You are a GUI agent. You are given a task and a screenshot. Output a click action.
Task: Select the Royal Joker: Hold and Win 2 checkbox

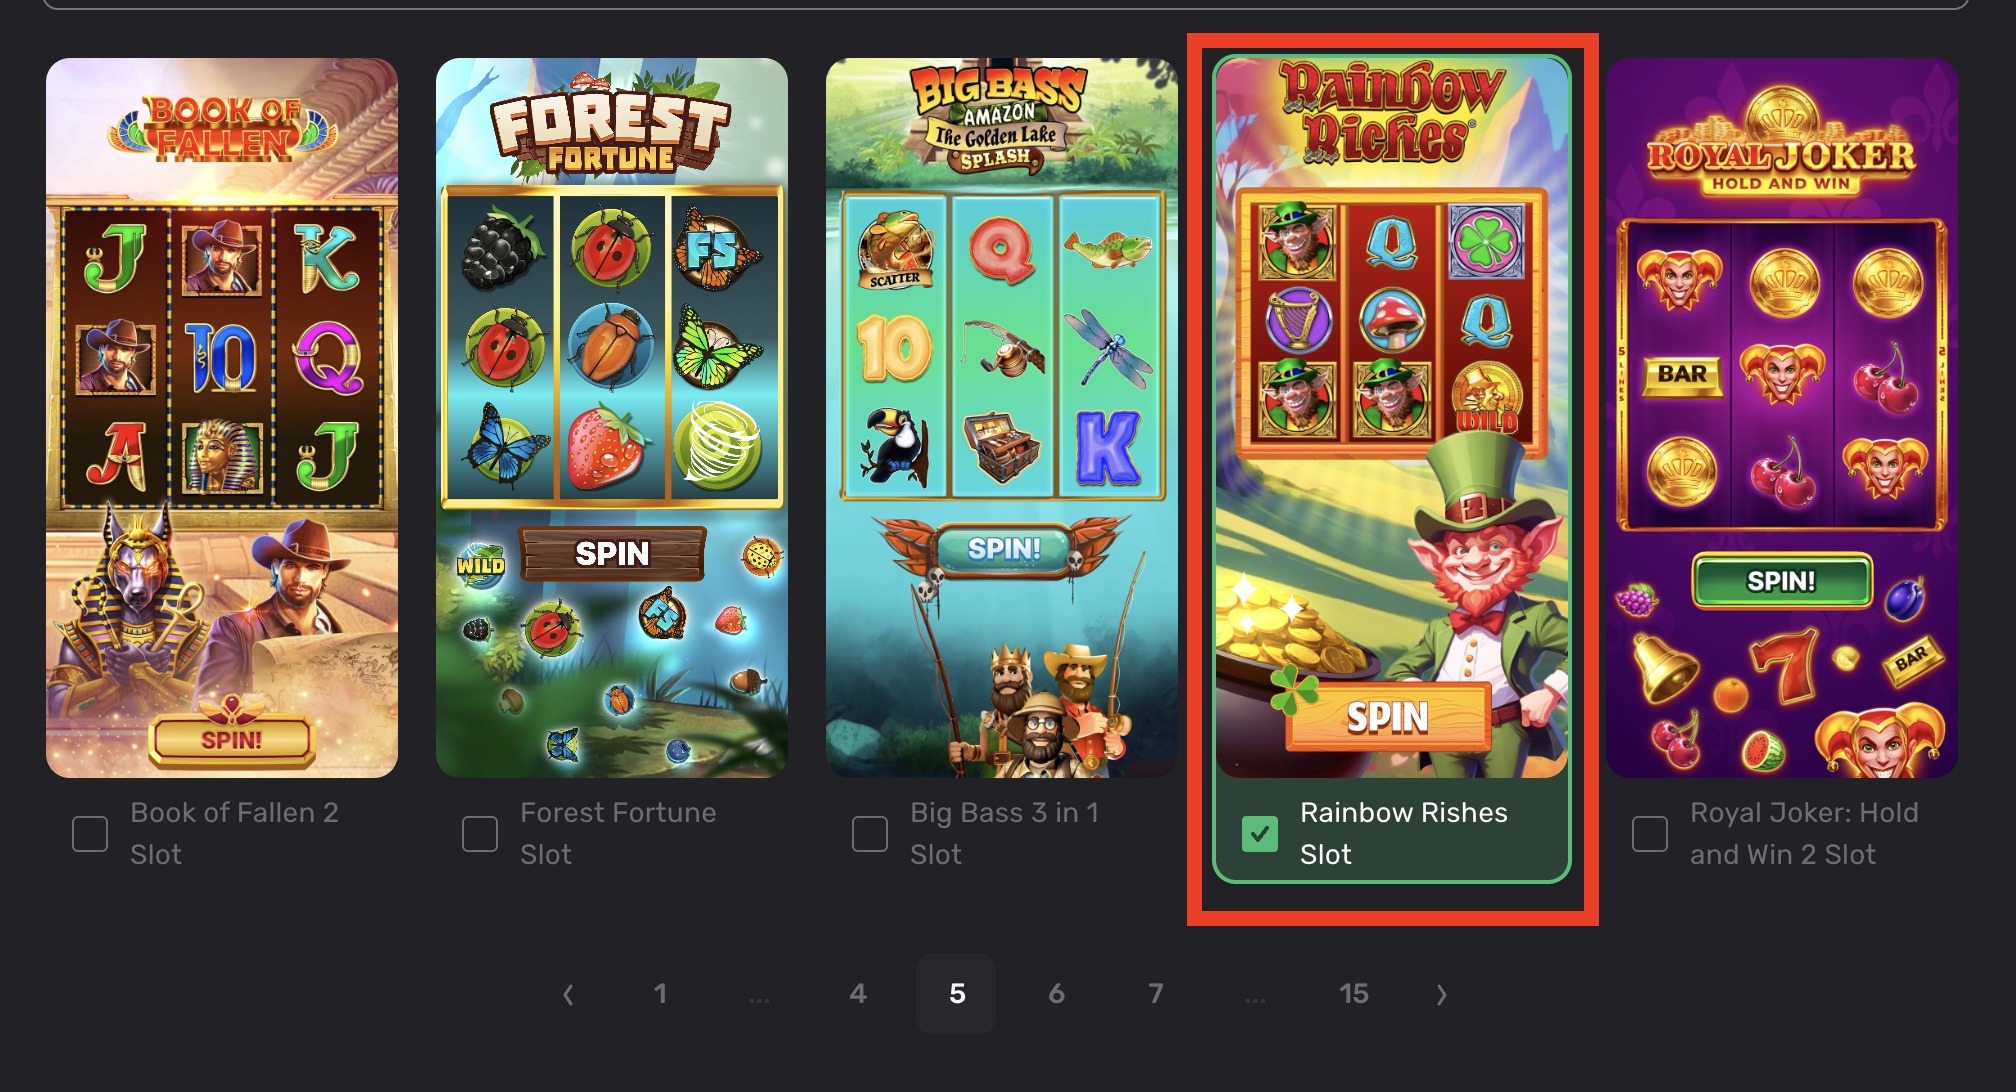click(1650, 834)
